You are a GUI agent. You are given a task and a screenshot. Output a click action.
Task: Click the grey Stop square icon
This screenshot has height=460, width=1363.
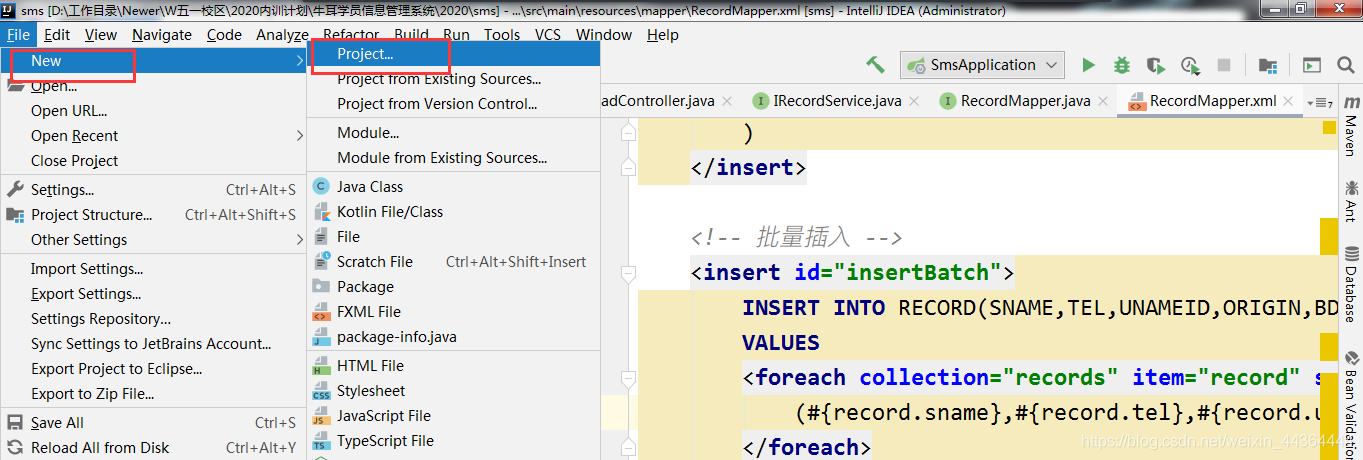(1223, 65)
